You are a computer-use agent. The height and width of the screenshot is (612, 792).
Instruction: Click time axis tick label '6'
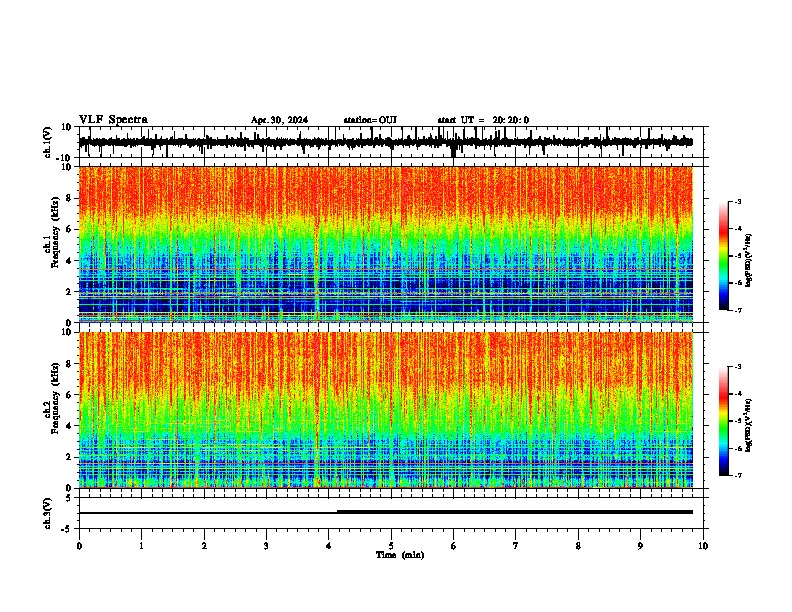(454, 546)
